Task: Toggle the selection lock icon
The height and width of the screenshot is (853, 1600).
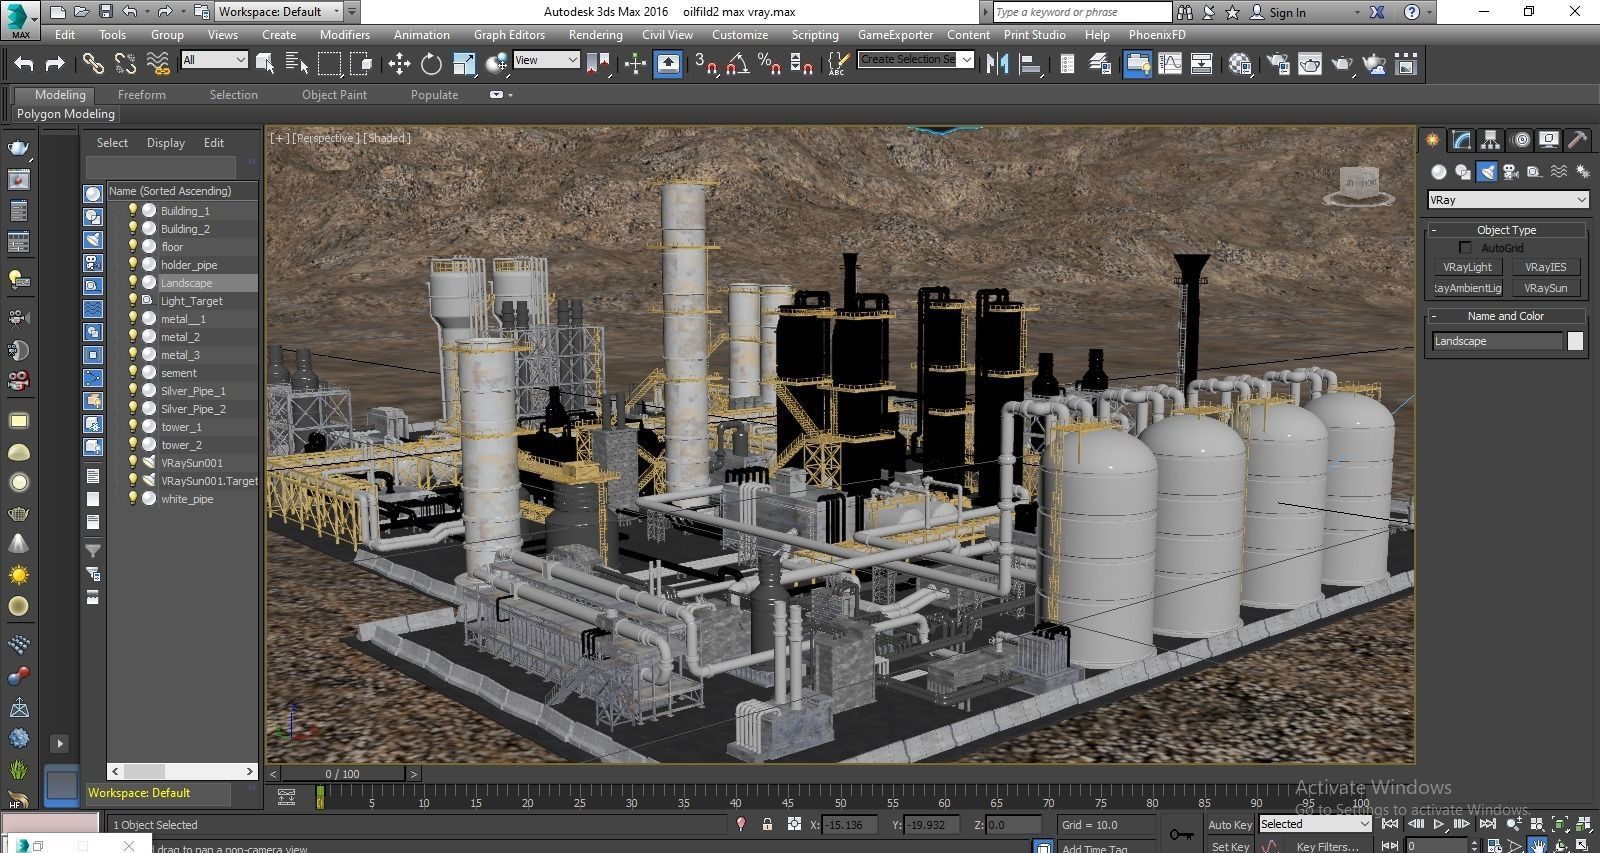Action: (x=767, y=825)
